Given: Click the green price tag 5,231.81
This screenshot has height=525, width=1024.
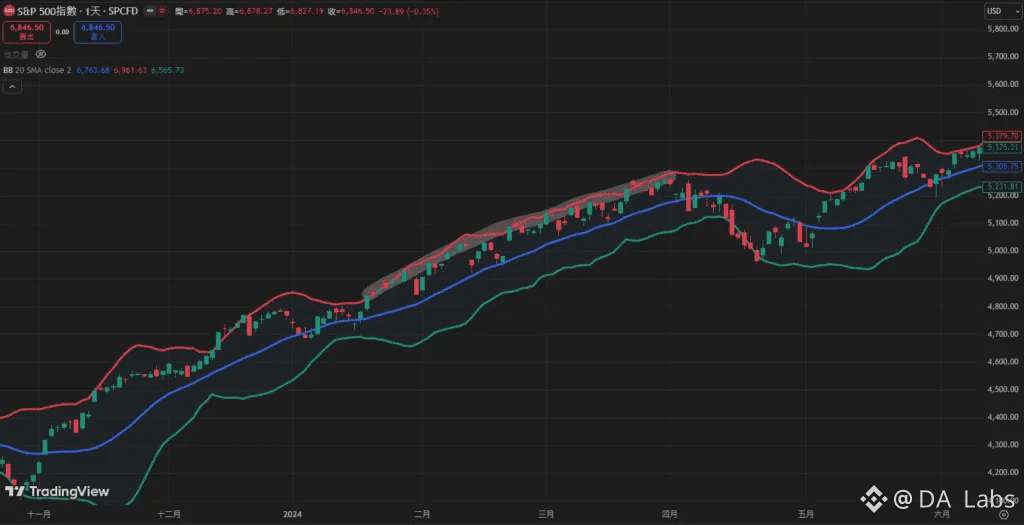Looking at the screenshot, I should 1001,187.
